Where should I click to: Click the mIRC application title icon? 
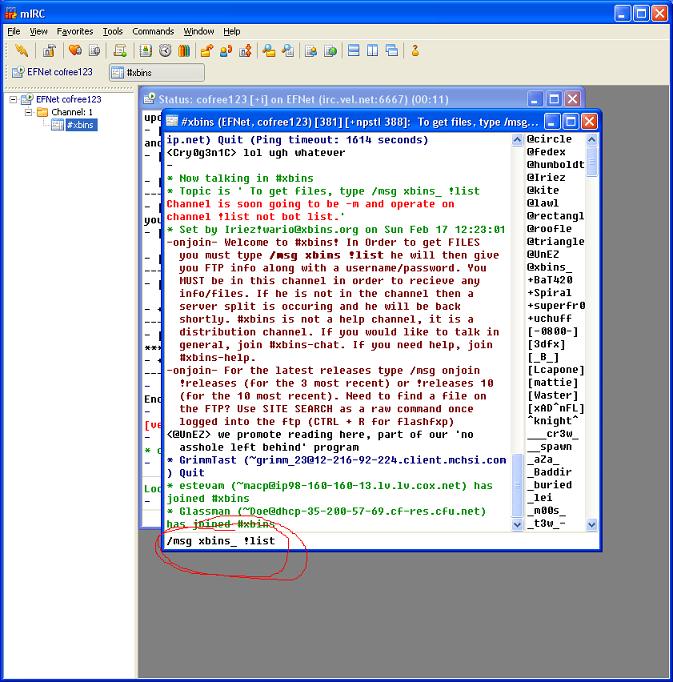coord(10,13)
